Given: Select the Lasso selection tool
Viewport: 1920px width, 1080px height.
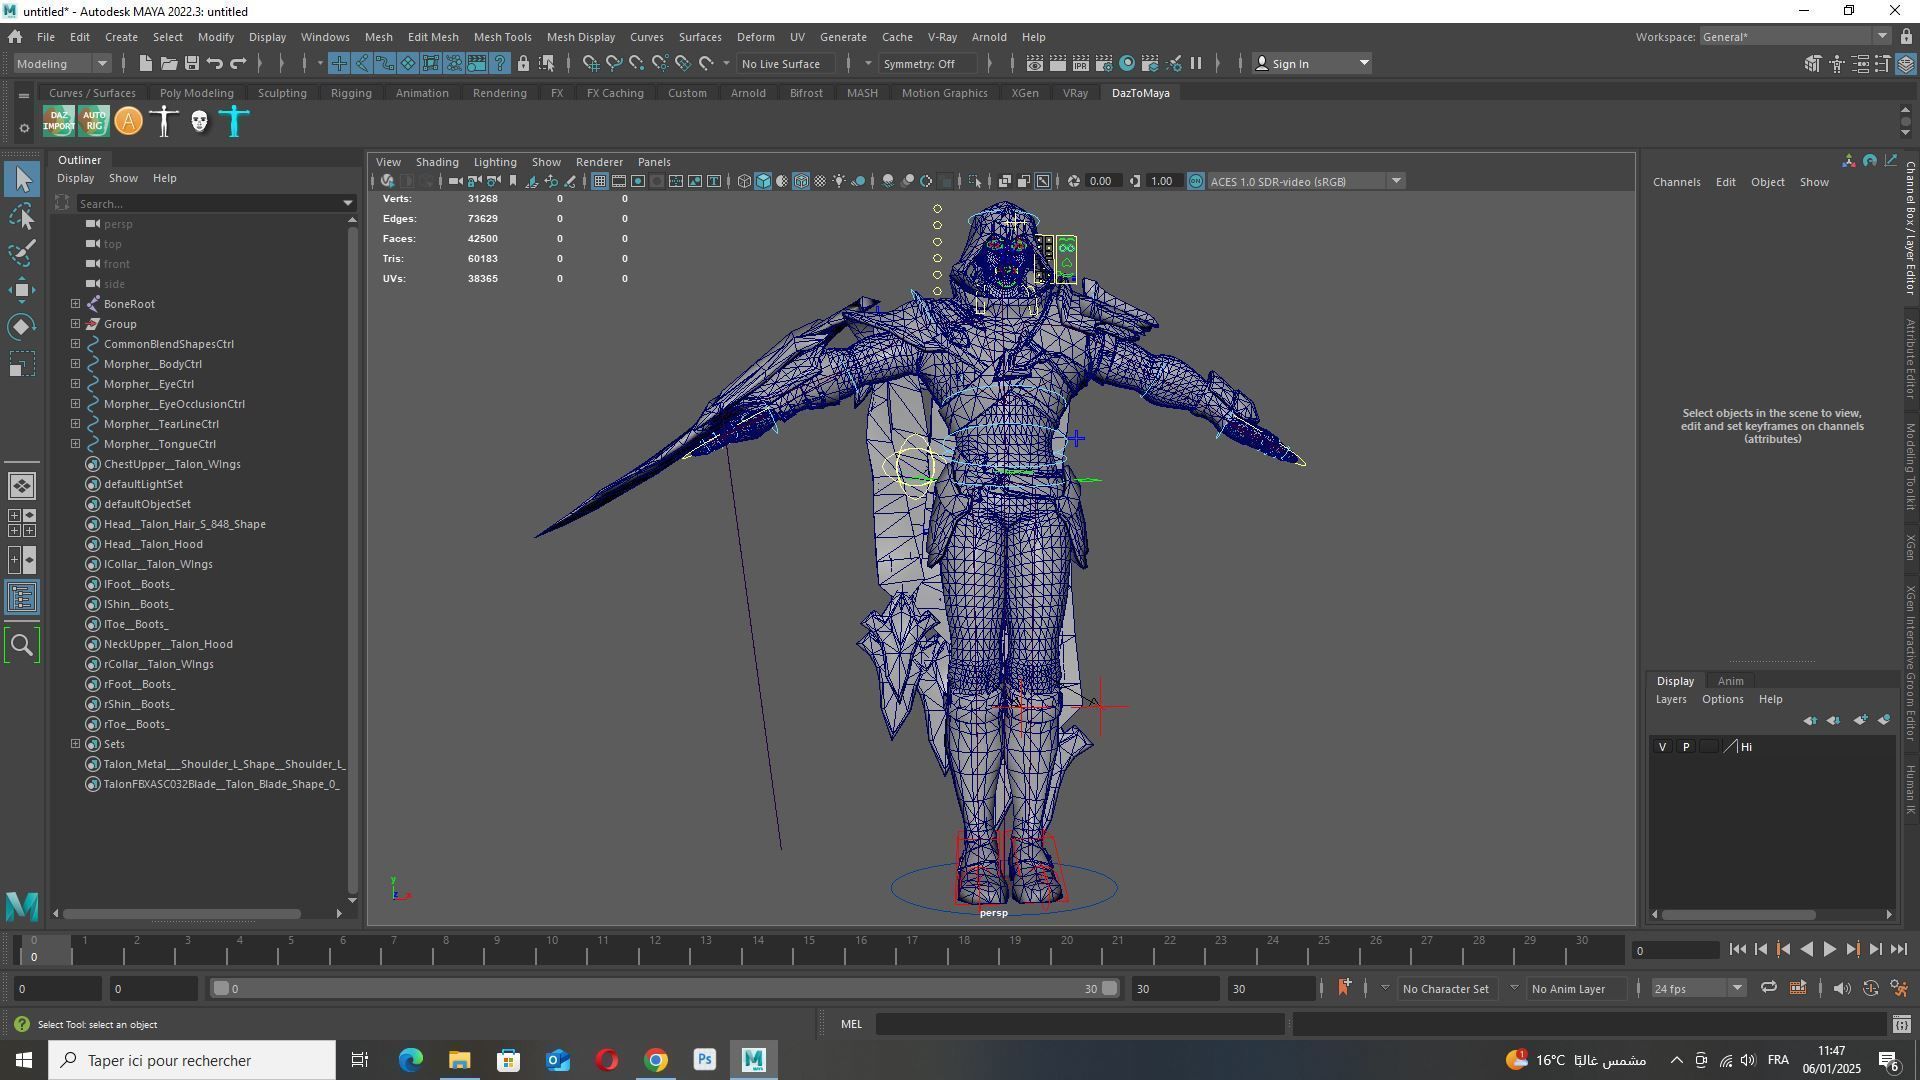Looking at the screenshot, I should [x=22, y=216].
